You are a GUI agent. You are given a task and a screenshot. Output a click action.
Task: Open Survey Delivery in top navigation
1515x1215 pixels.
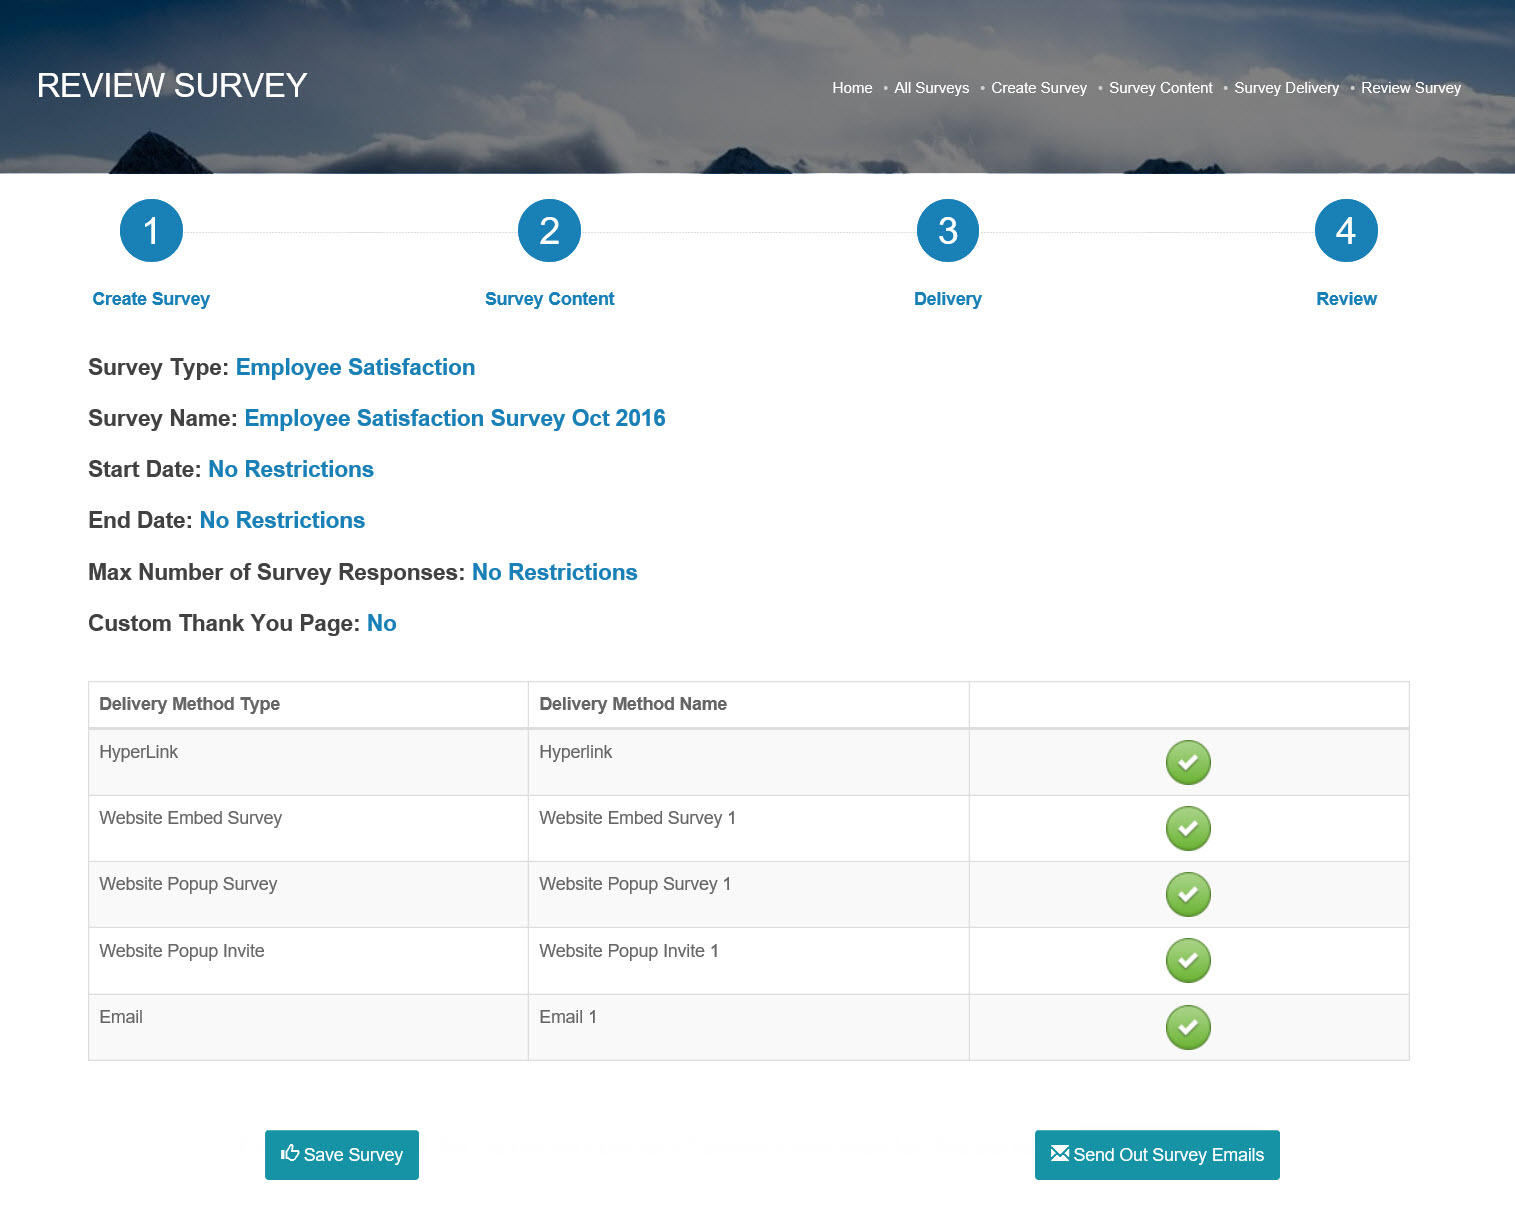click(1286, 88)
